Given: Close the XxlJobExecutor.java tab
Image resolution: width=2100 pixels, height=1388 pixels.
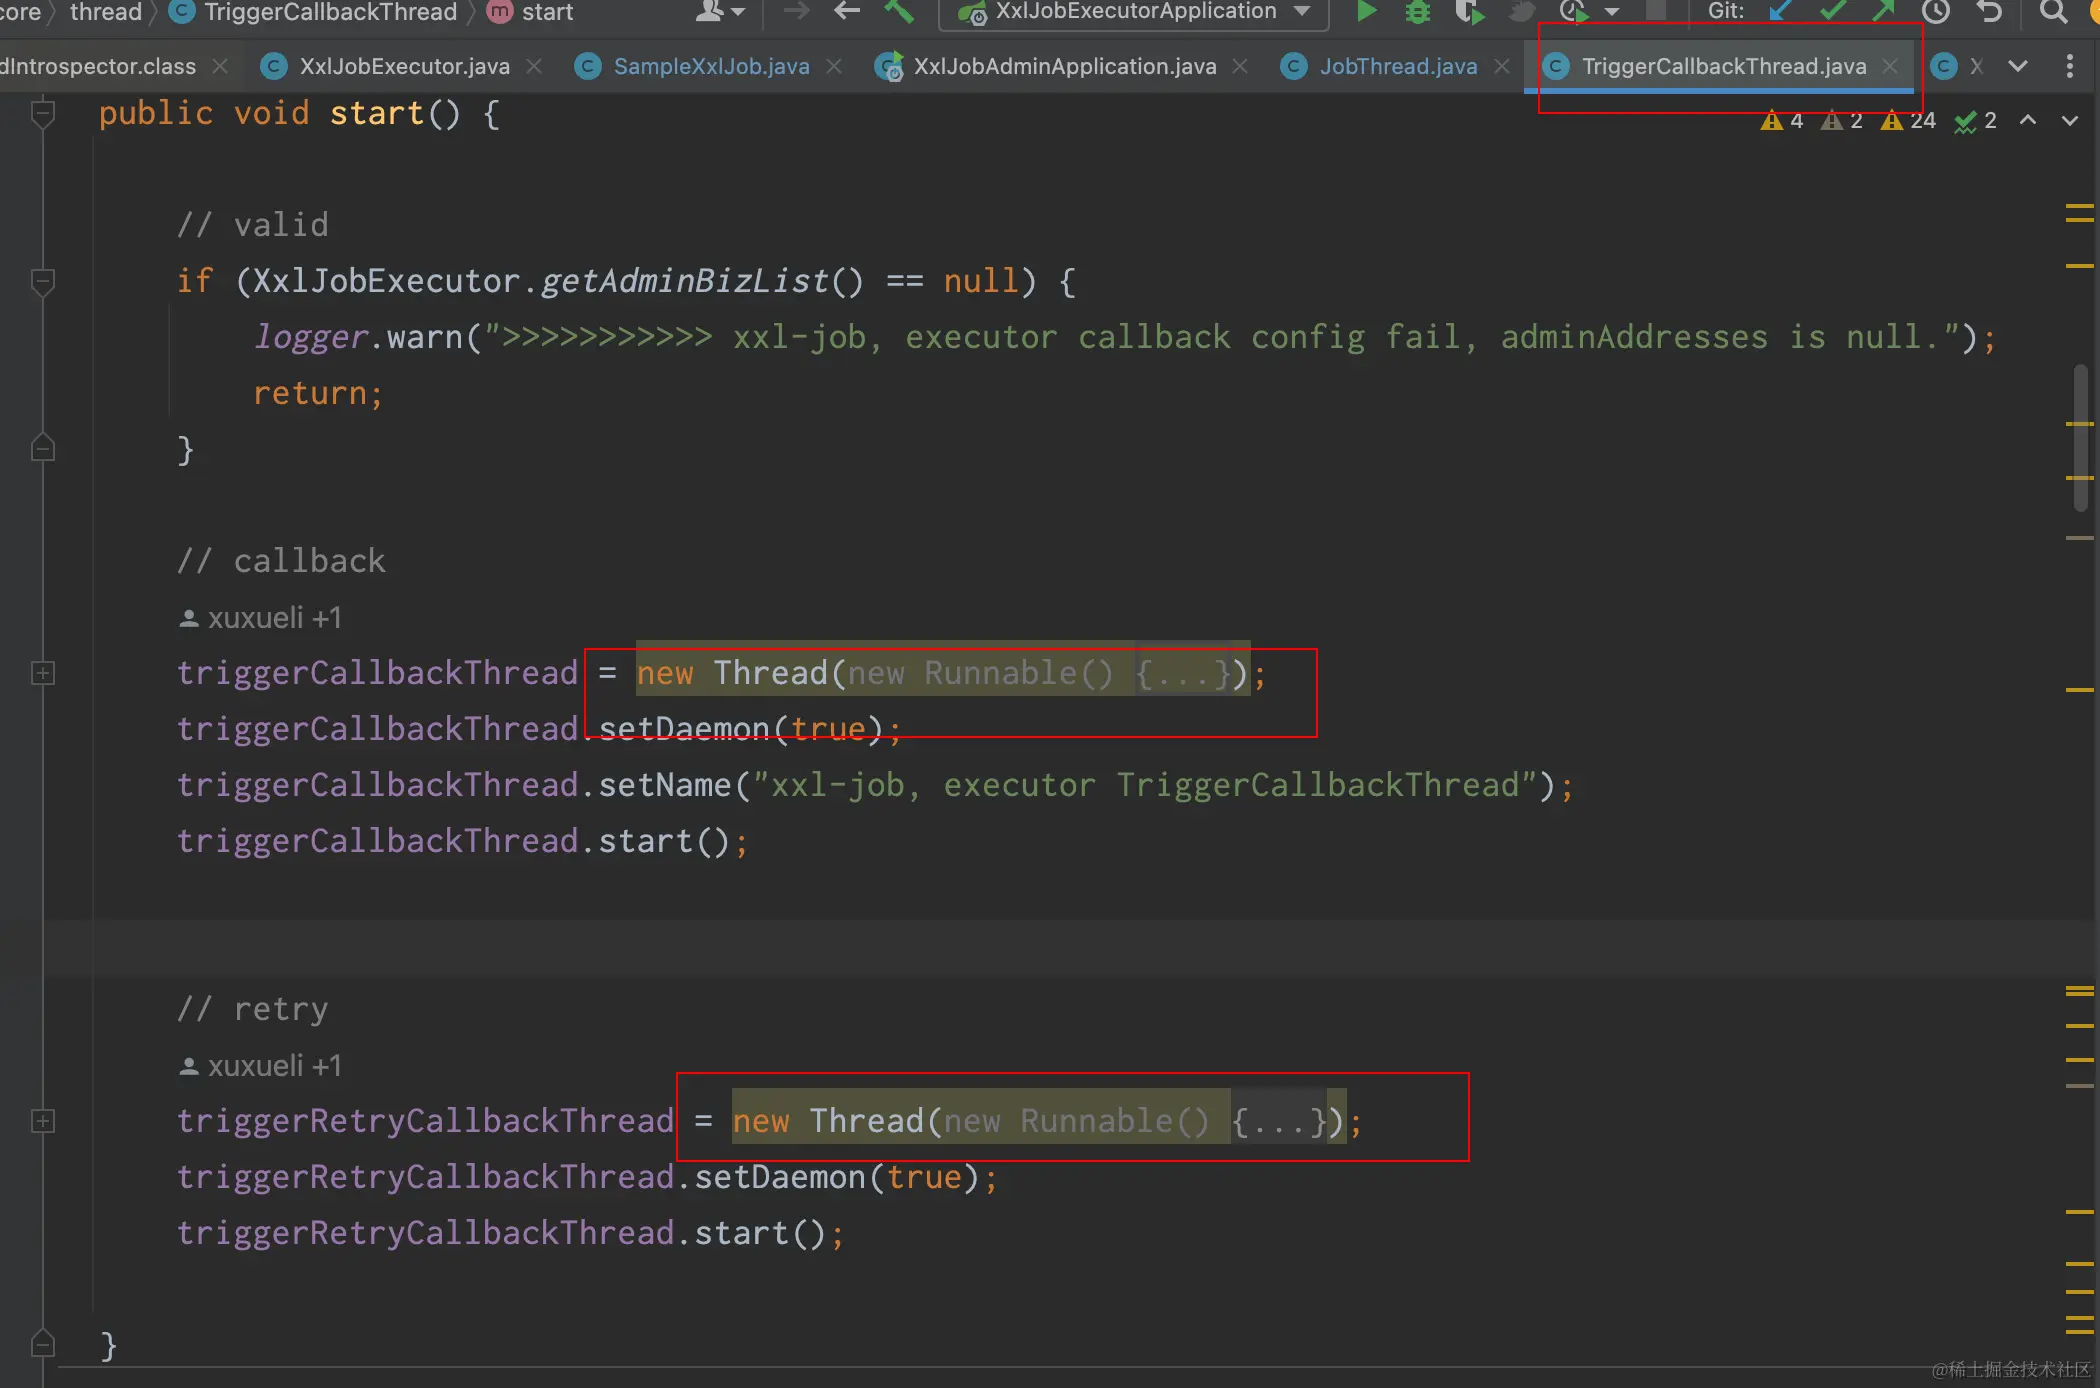Looking at the screenshot, I should click(535, 66).
